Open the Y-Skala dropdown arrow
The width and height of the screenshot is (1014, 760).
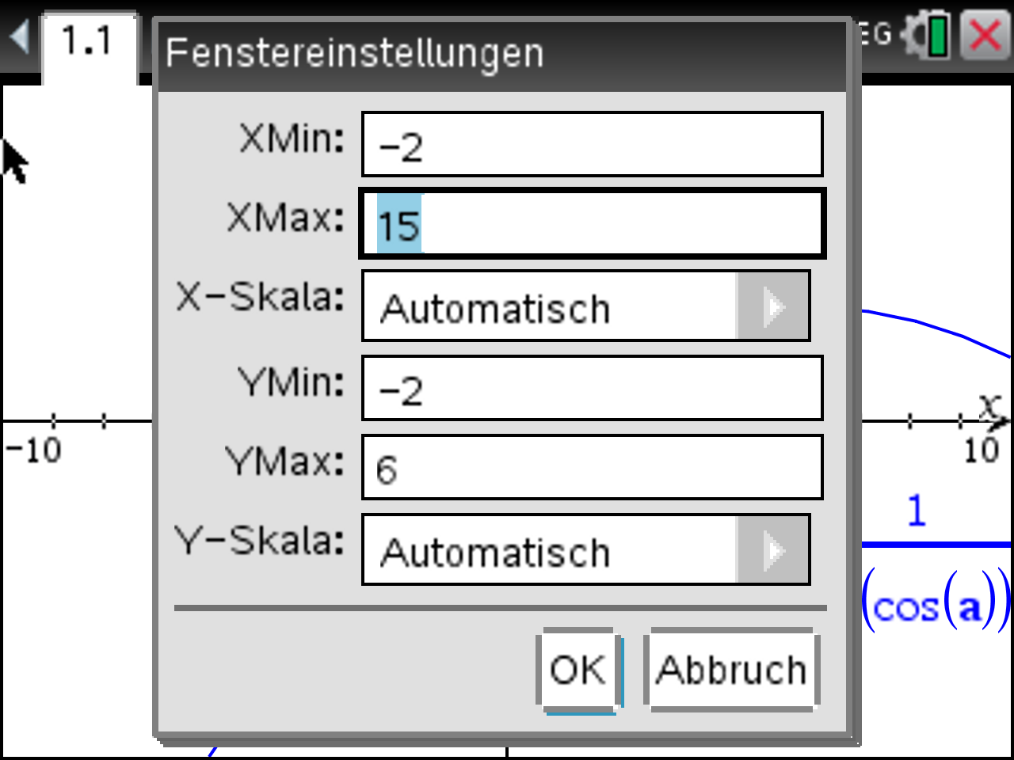click(x=773, y=550)
